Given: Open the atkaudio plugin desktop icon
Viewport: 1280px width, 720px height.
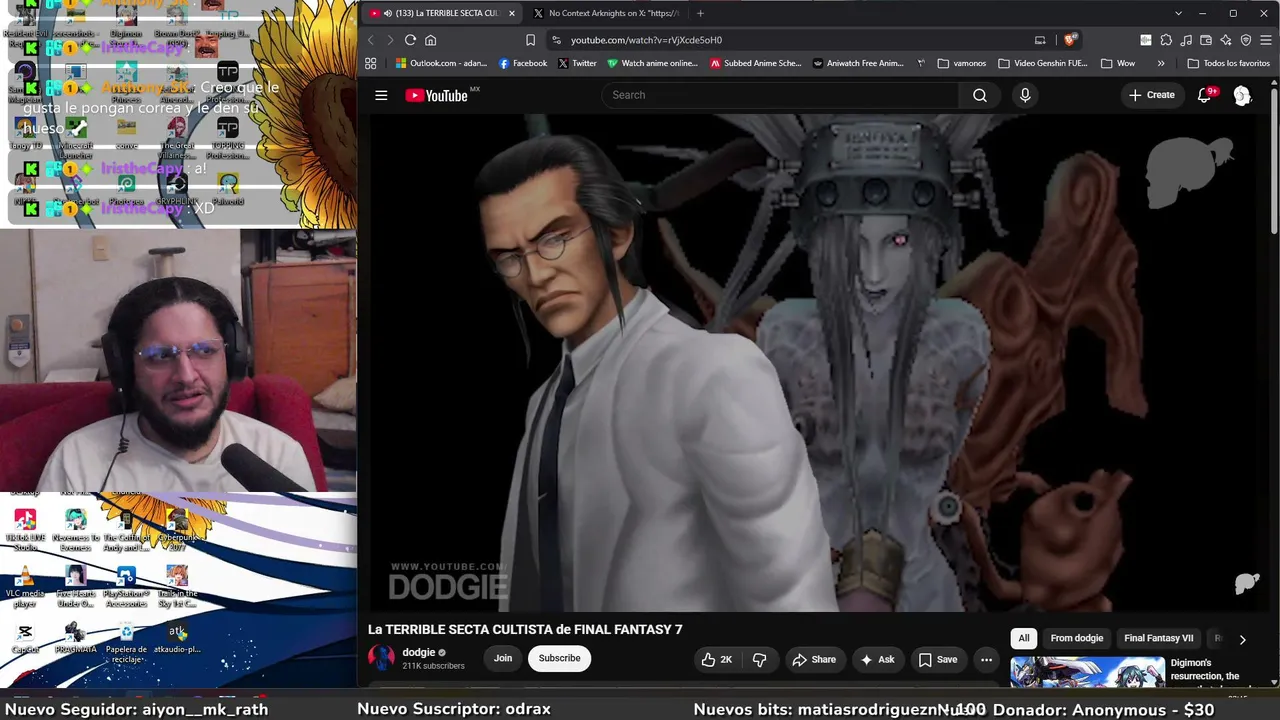Looking at the screenshot, I should (x=177, y=638).
